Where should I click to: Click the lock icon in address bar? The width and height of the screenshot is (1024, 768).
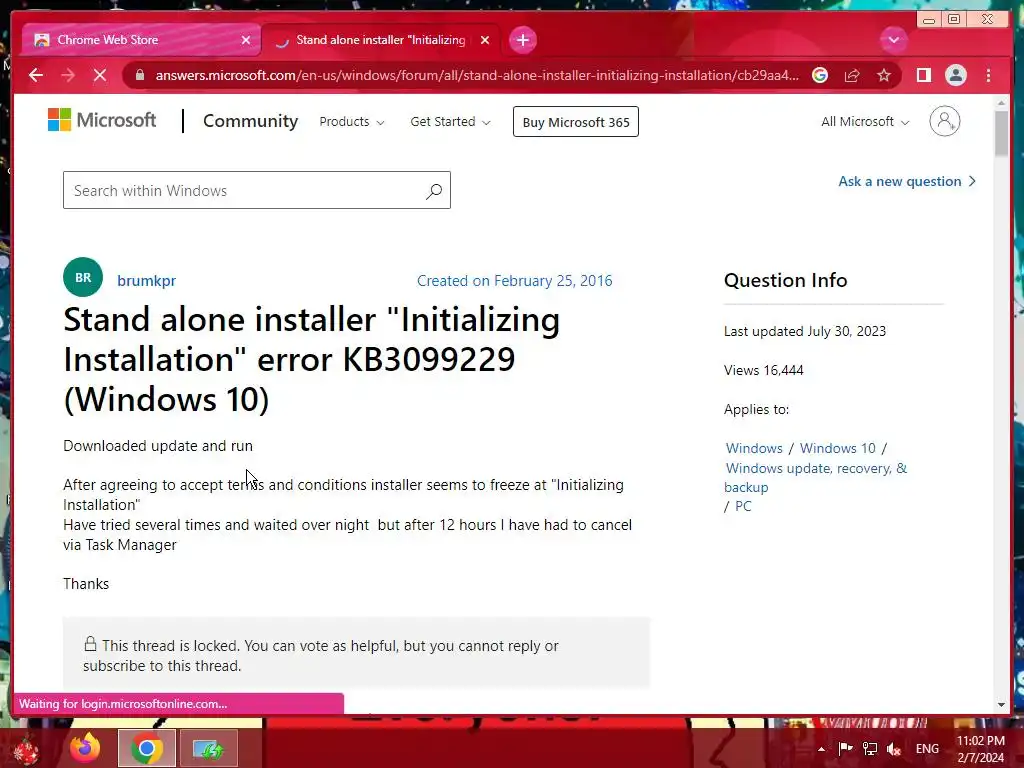(x=139, y=75)
